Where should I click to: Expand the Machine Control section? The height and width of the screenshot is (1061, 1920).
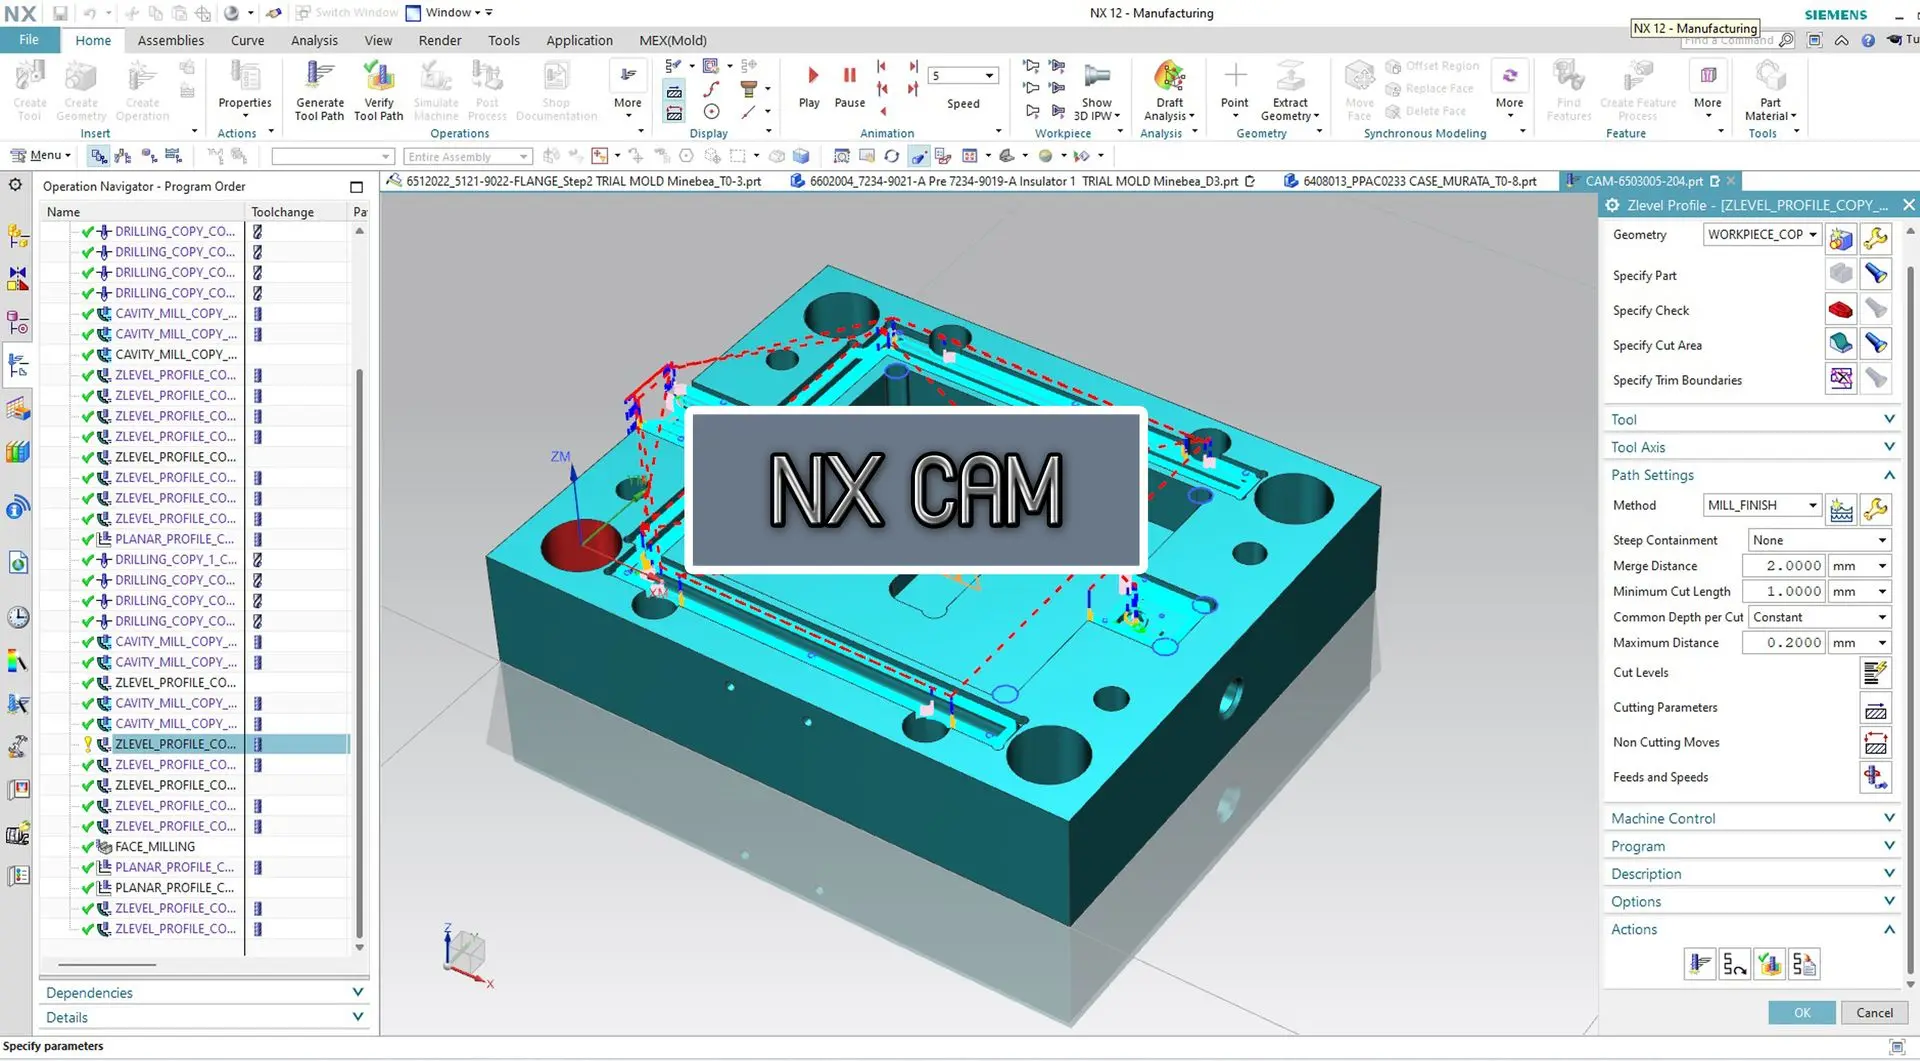coord(1751,818)
